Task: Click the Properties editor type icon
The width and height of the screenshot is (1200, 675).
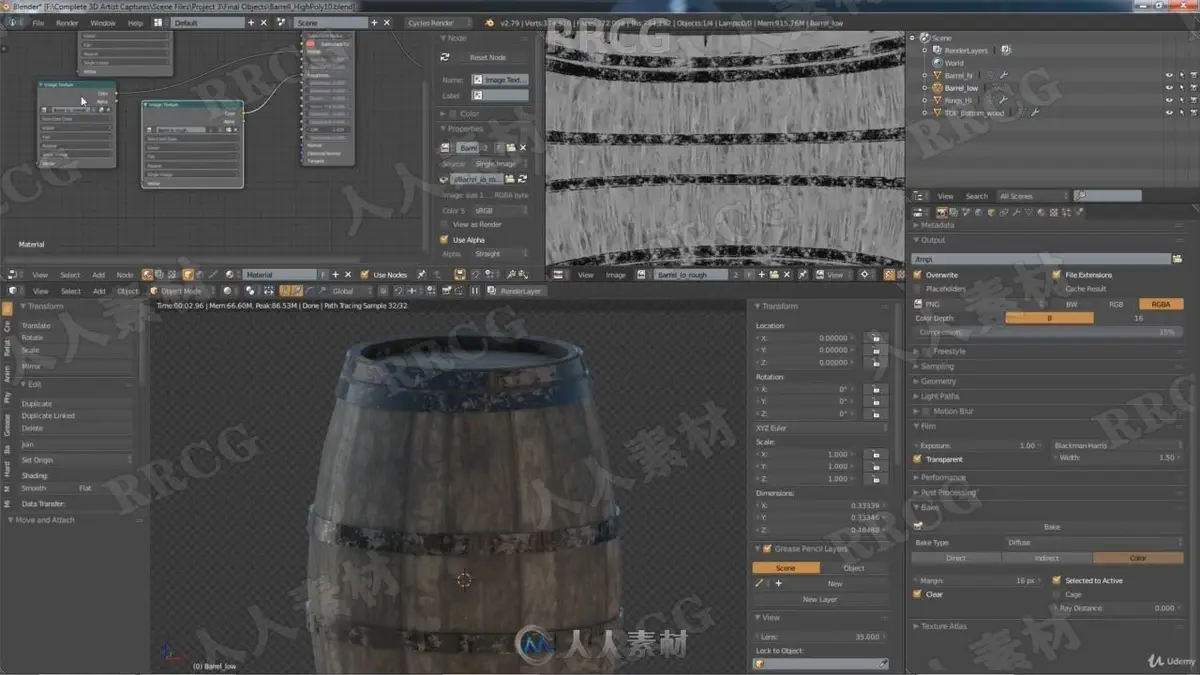Action: pos(919,212)
